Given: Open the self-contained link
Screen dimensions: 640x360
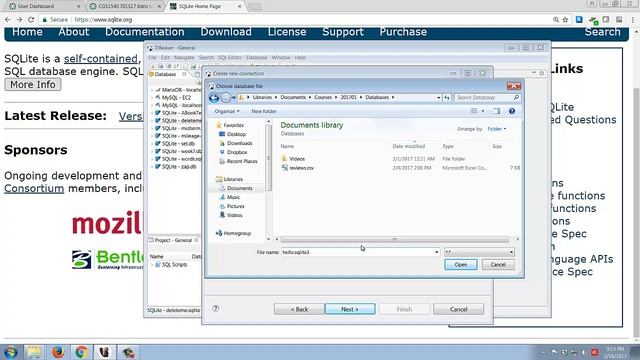Looking at the screenshot, I should [101, 59].
